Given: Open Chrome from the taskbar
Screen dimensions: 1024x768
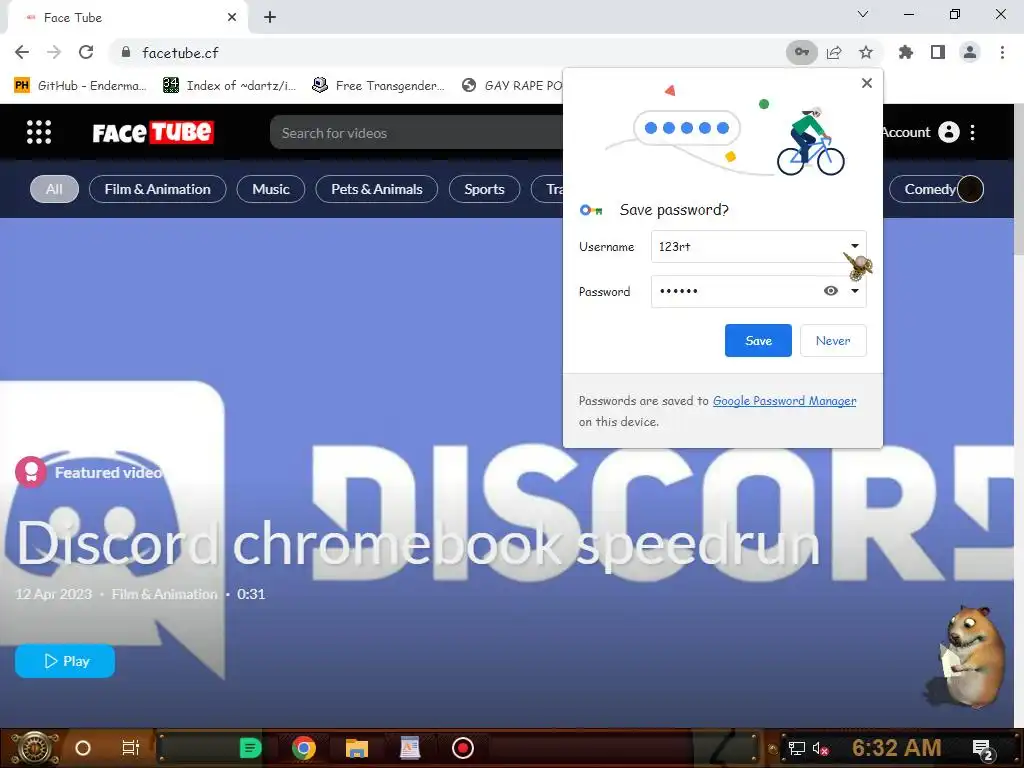Looking at the screenshot, I should coord(304,748).
